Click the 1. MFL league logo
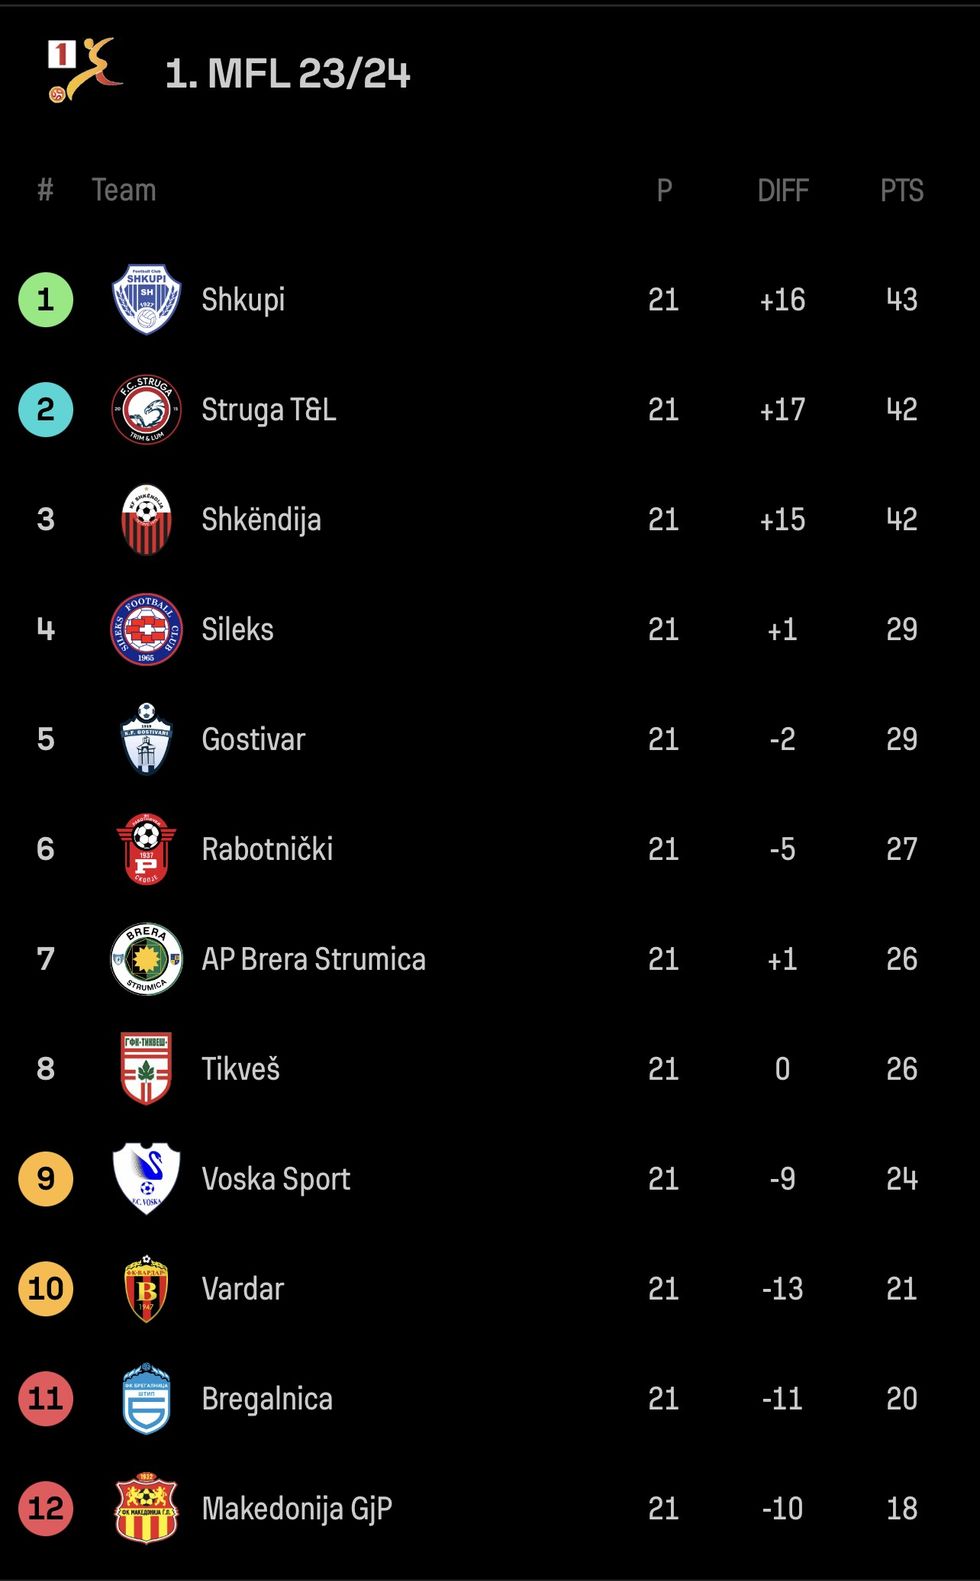The width and height of the screenshot is (980, 1581). pyautogui.click(x=85, y=70)
